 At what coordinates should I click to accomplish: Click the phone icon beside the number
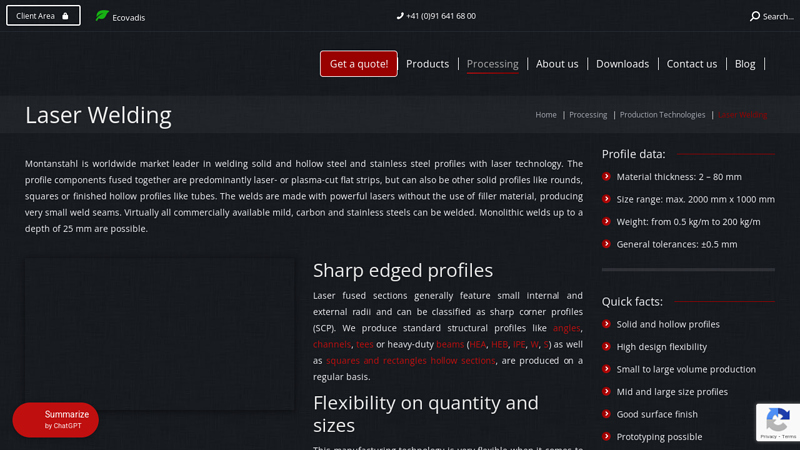pos(400,16)
